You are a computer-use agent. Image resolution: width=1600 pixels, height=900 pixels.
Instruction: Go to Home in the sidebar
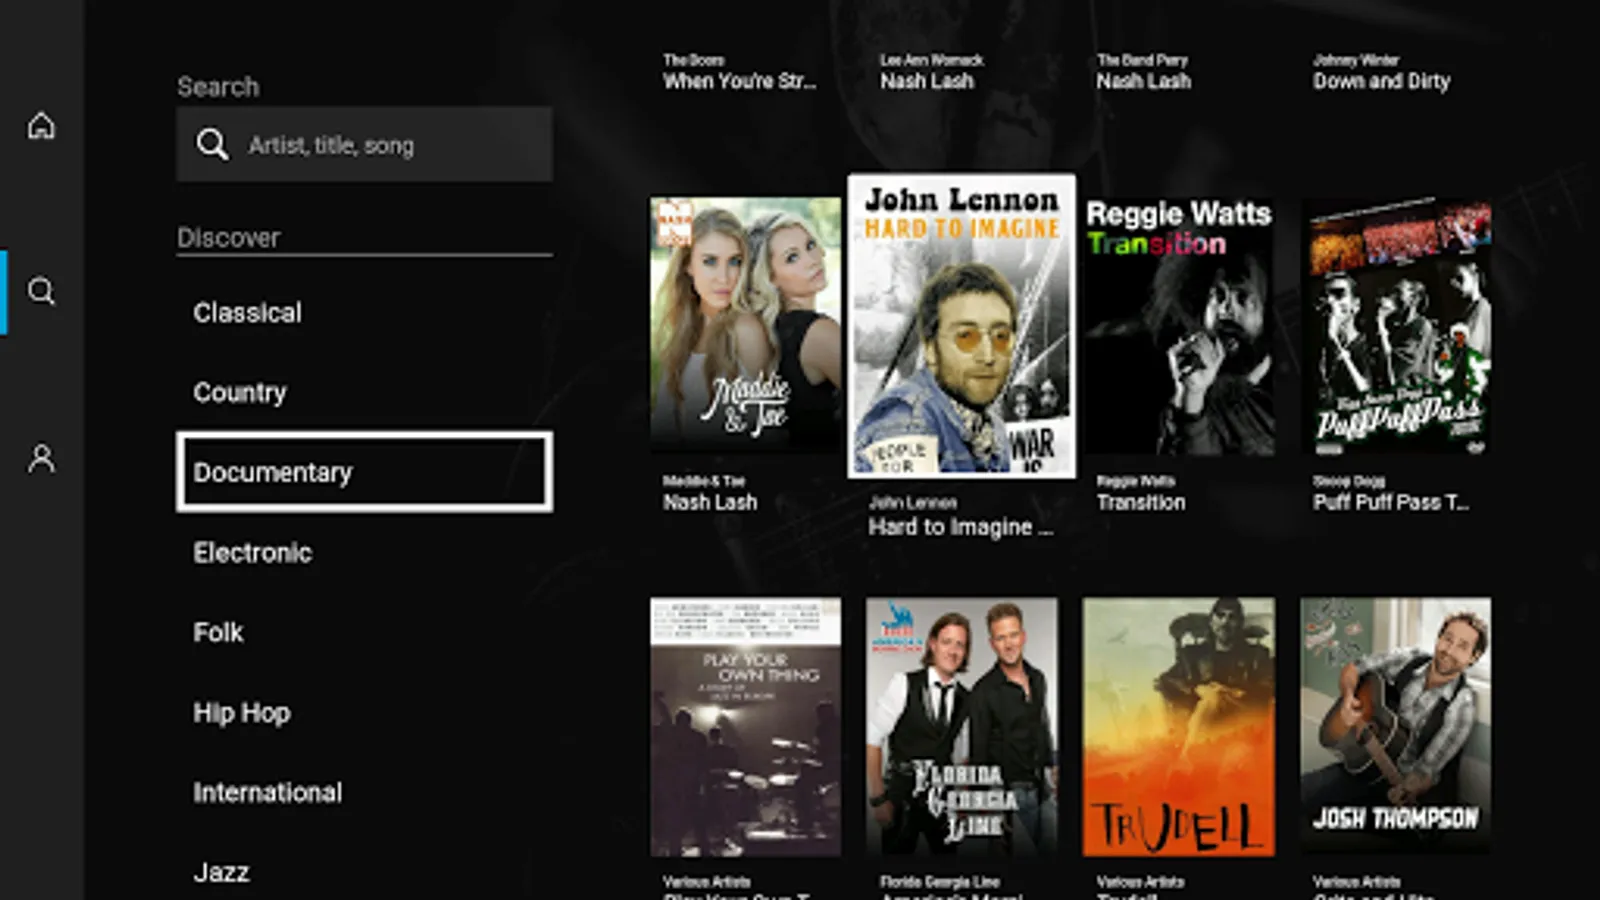41,126
